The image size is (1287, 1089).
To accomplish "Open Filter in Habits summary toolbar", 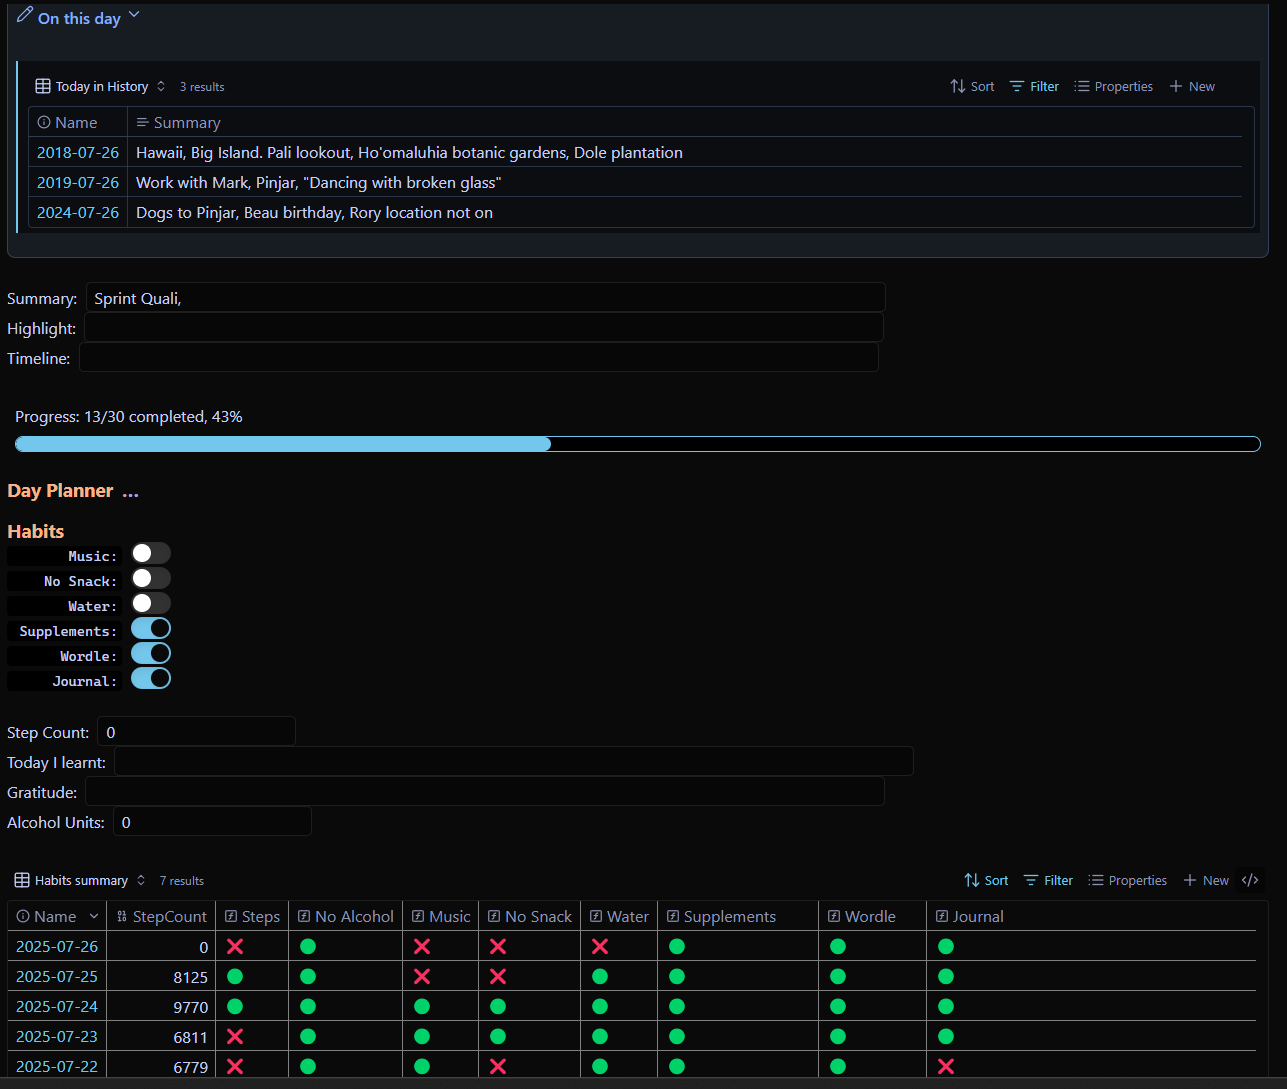I will [1048, 880].
